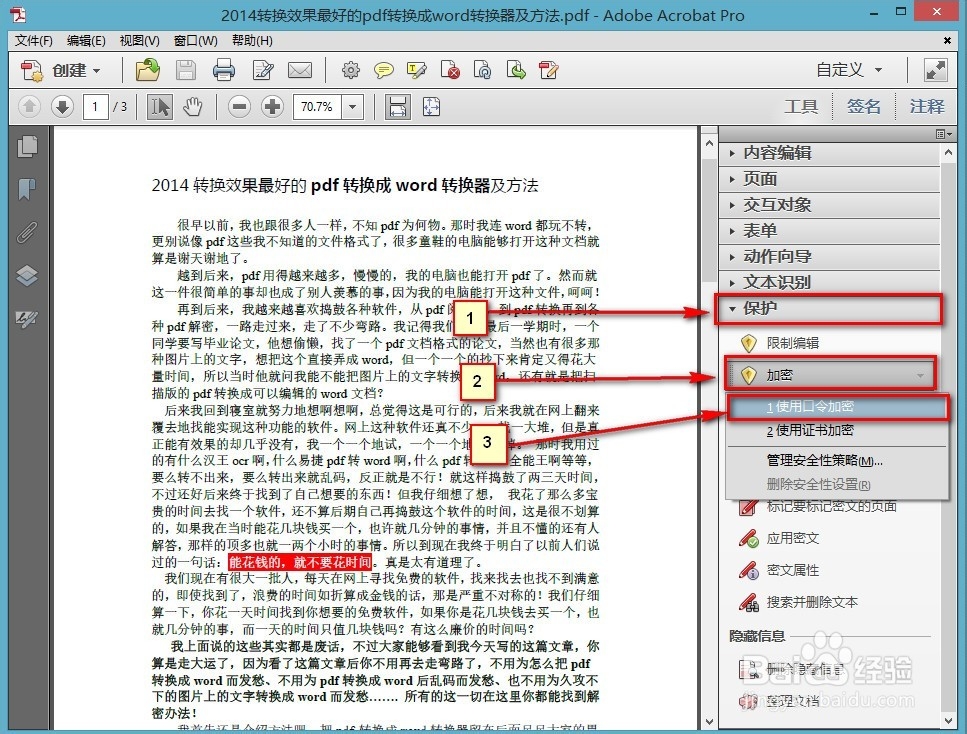
Task: Click 限制编辑 restrict editing option
Action: pyautogui.click(x=782, y=343)
